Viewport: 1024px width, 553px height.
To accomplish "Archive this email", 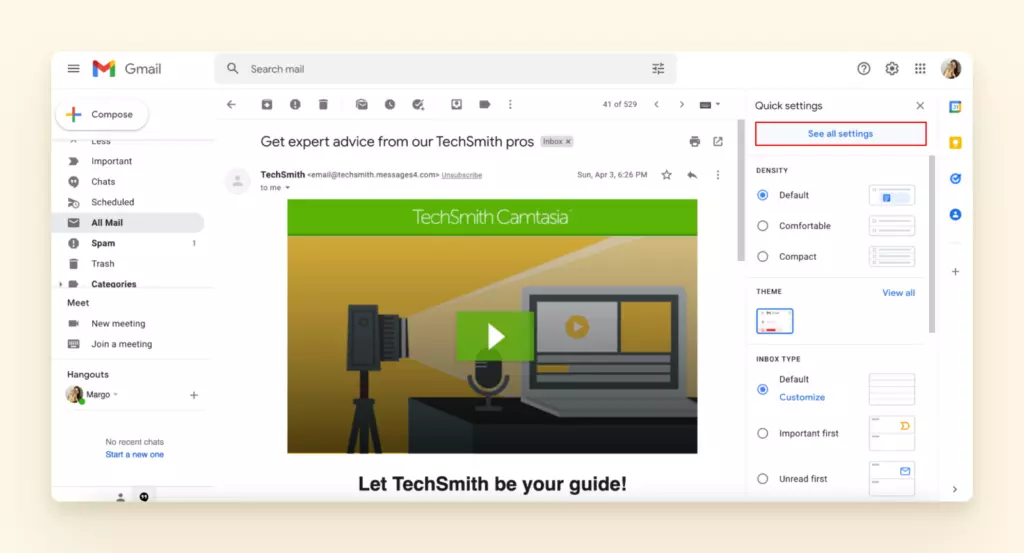I will tap(266, 104).
